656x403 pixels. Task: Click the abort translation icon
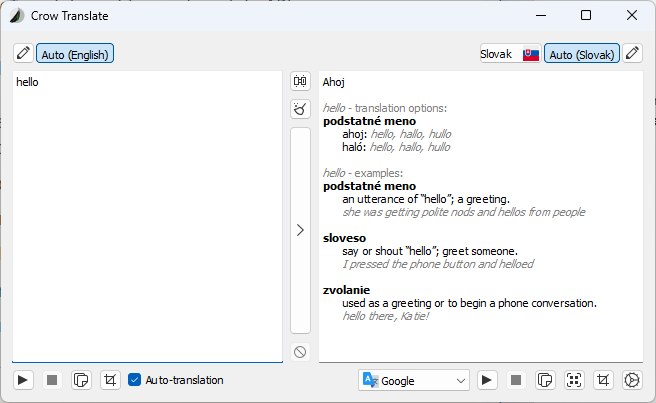(300, 351)
